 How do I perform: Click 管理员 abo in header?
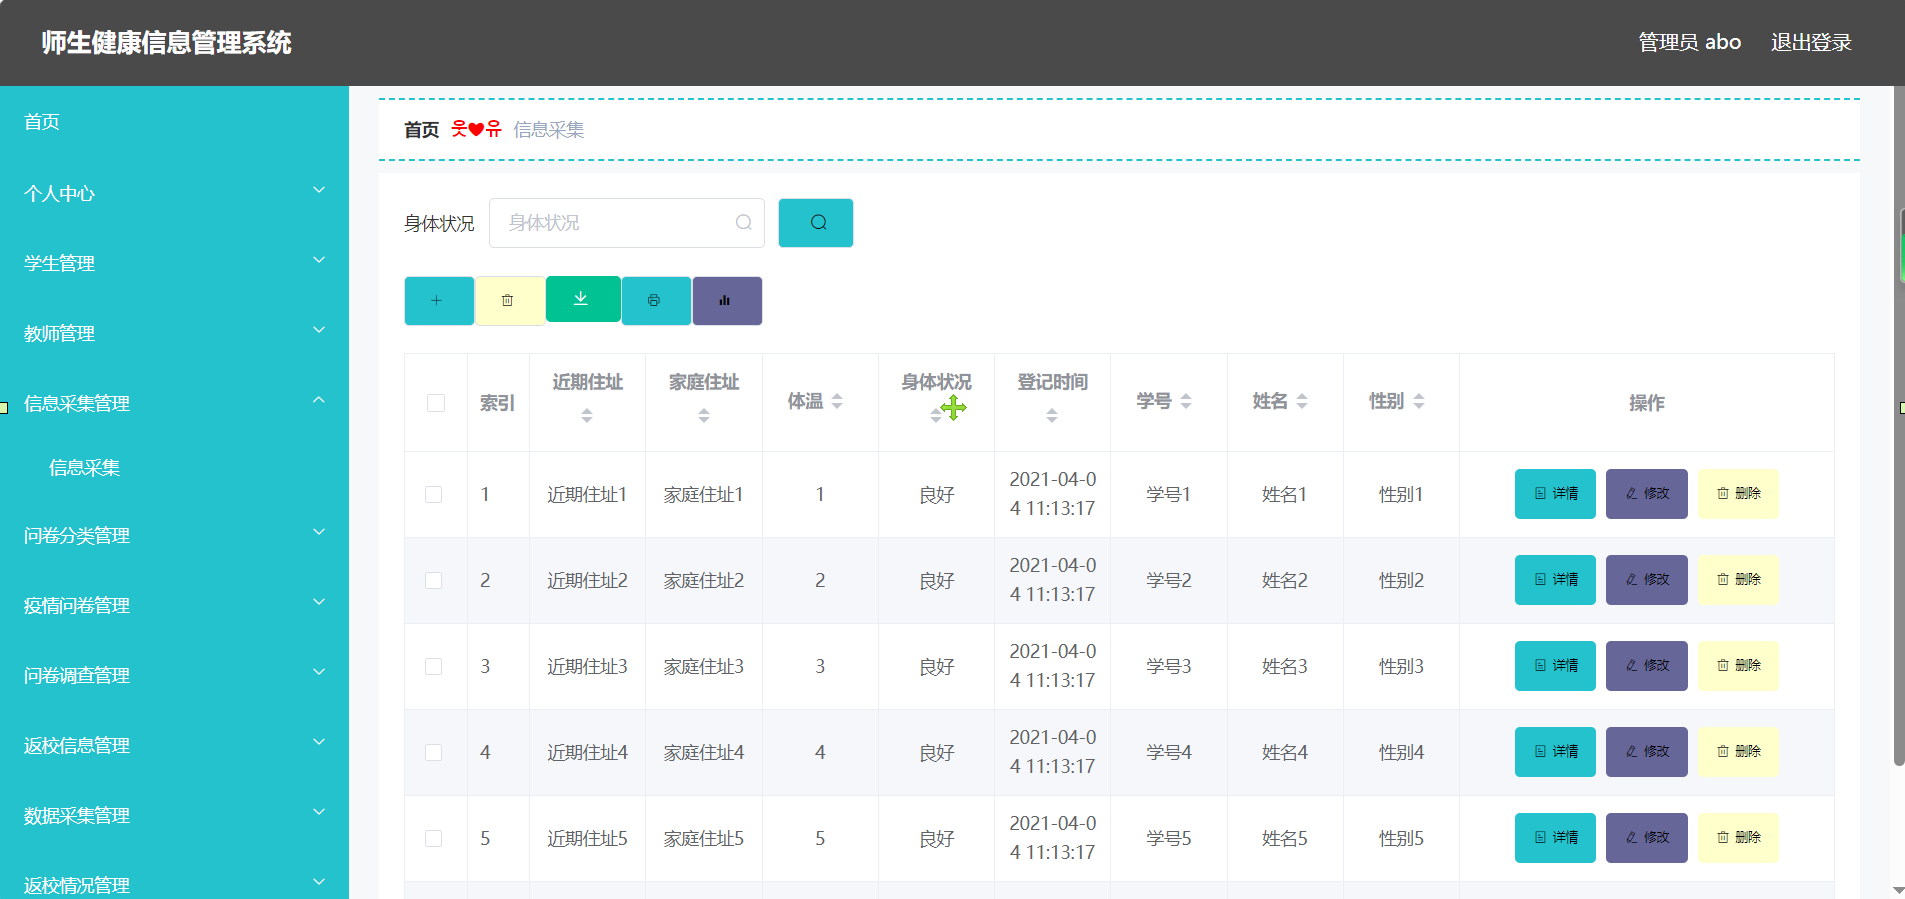[1689, 43]
